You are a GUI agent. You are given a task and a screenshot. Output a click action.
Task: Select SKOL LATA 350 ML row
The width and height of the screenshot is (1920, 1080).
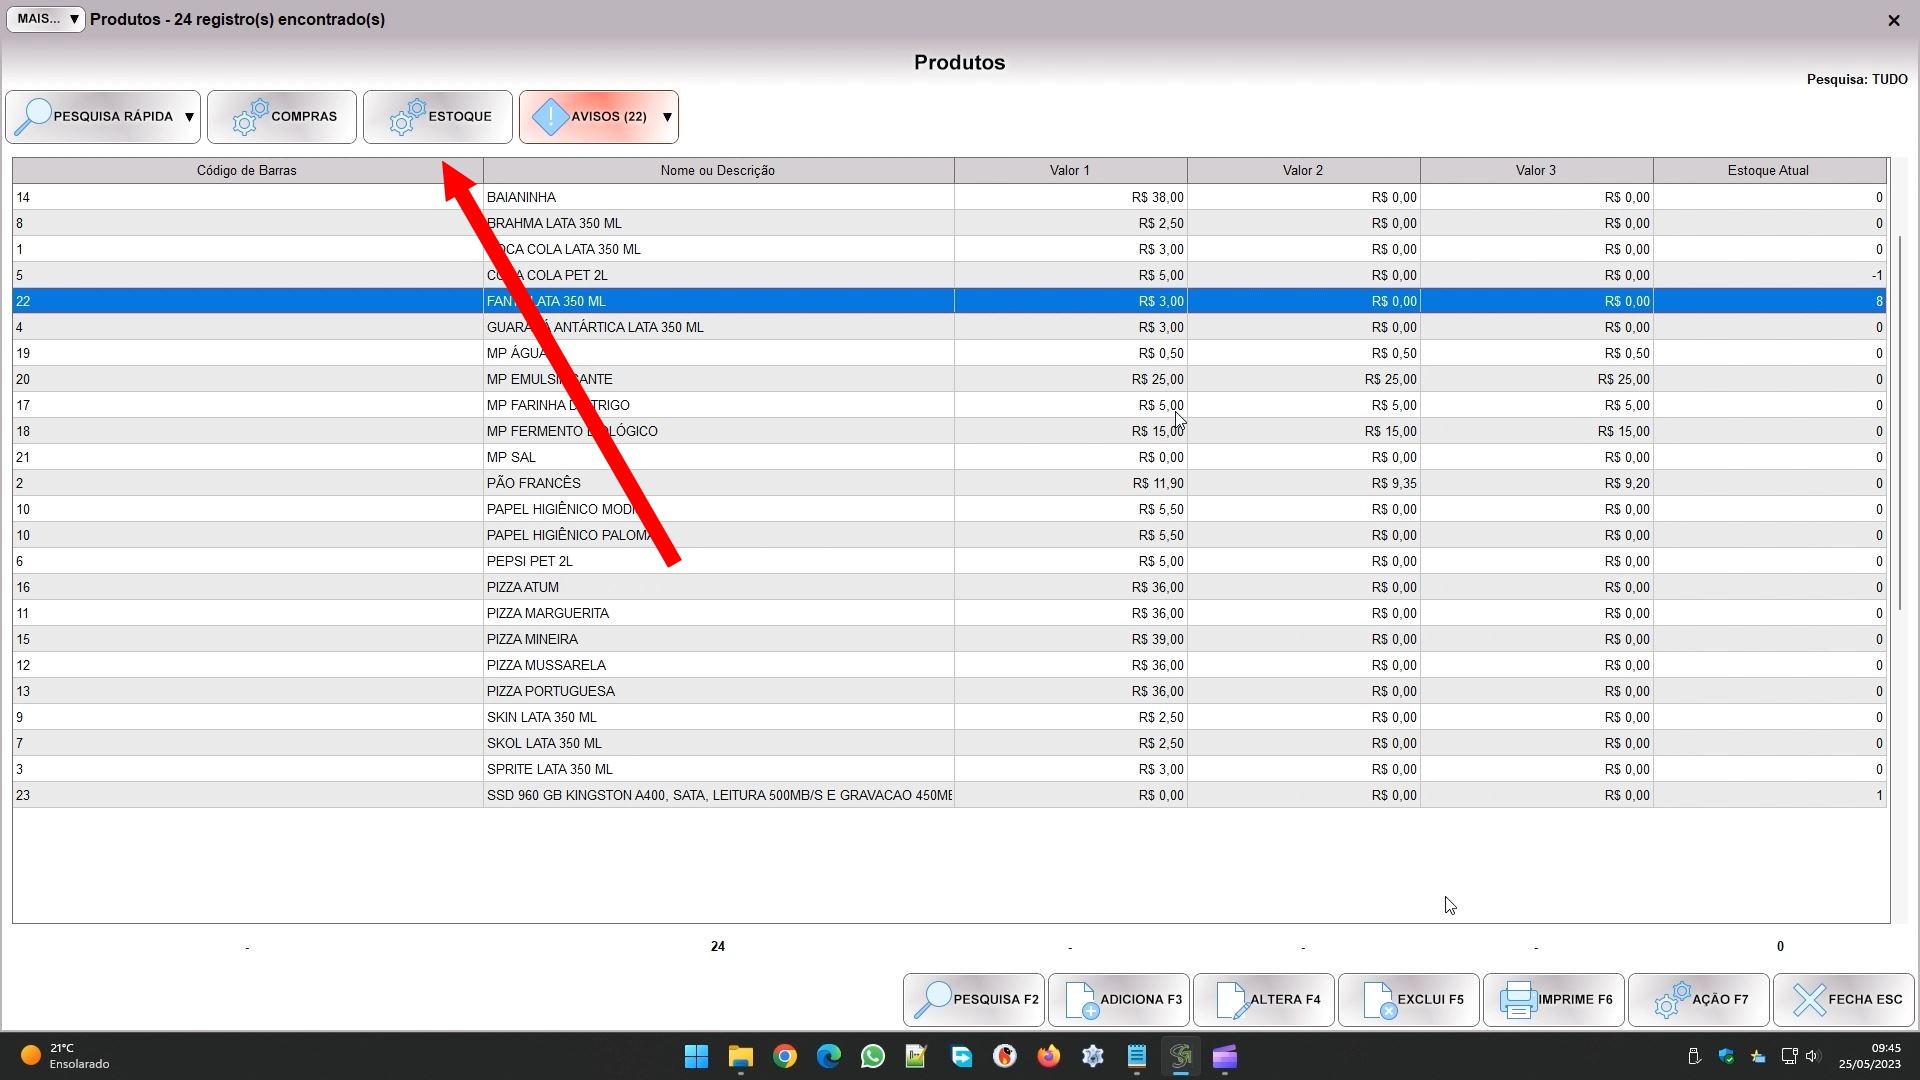point(949,743)
